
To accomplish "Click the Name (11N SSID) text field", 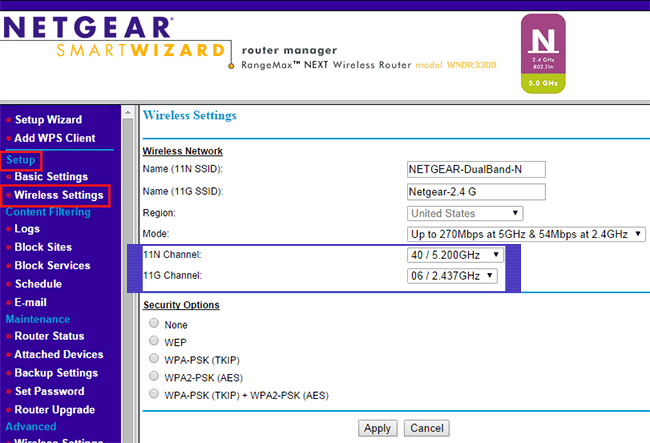I will coord(476,169).
